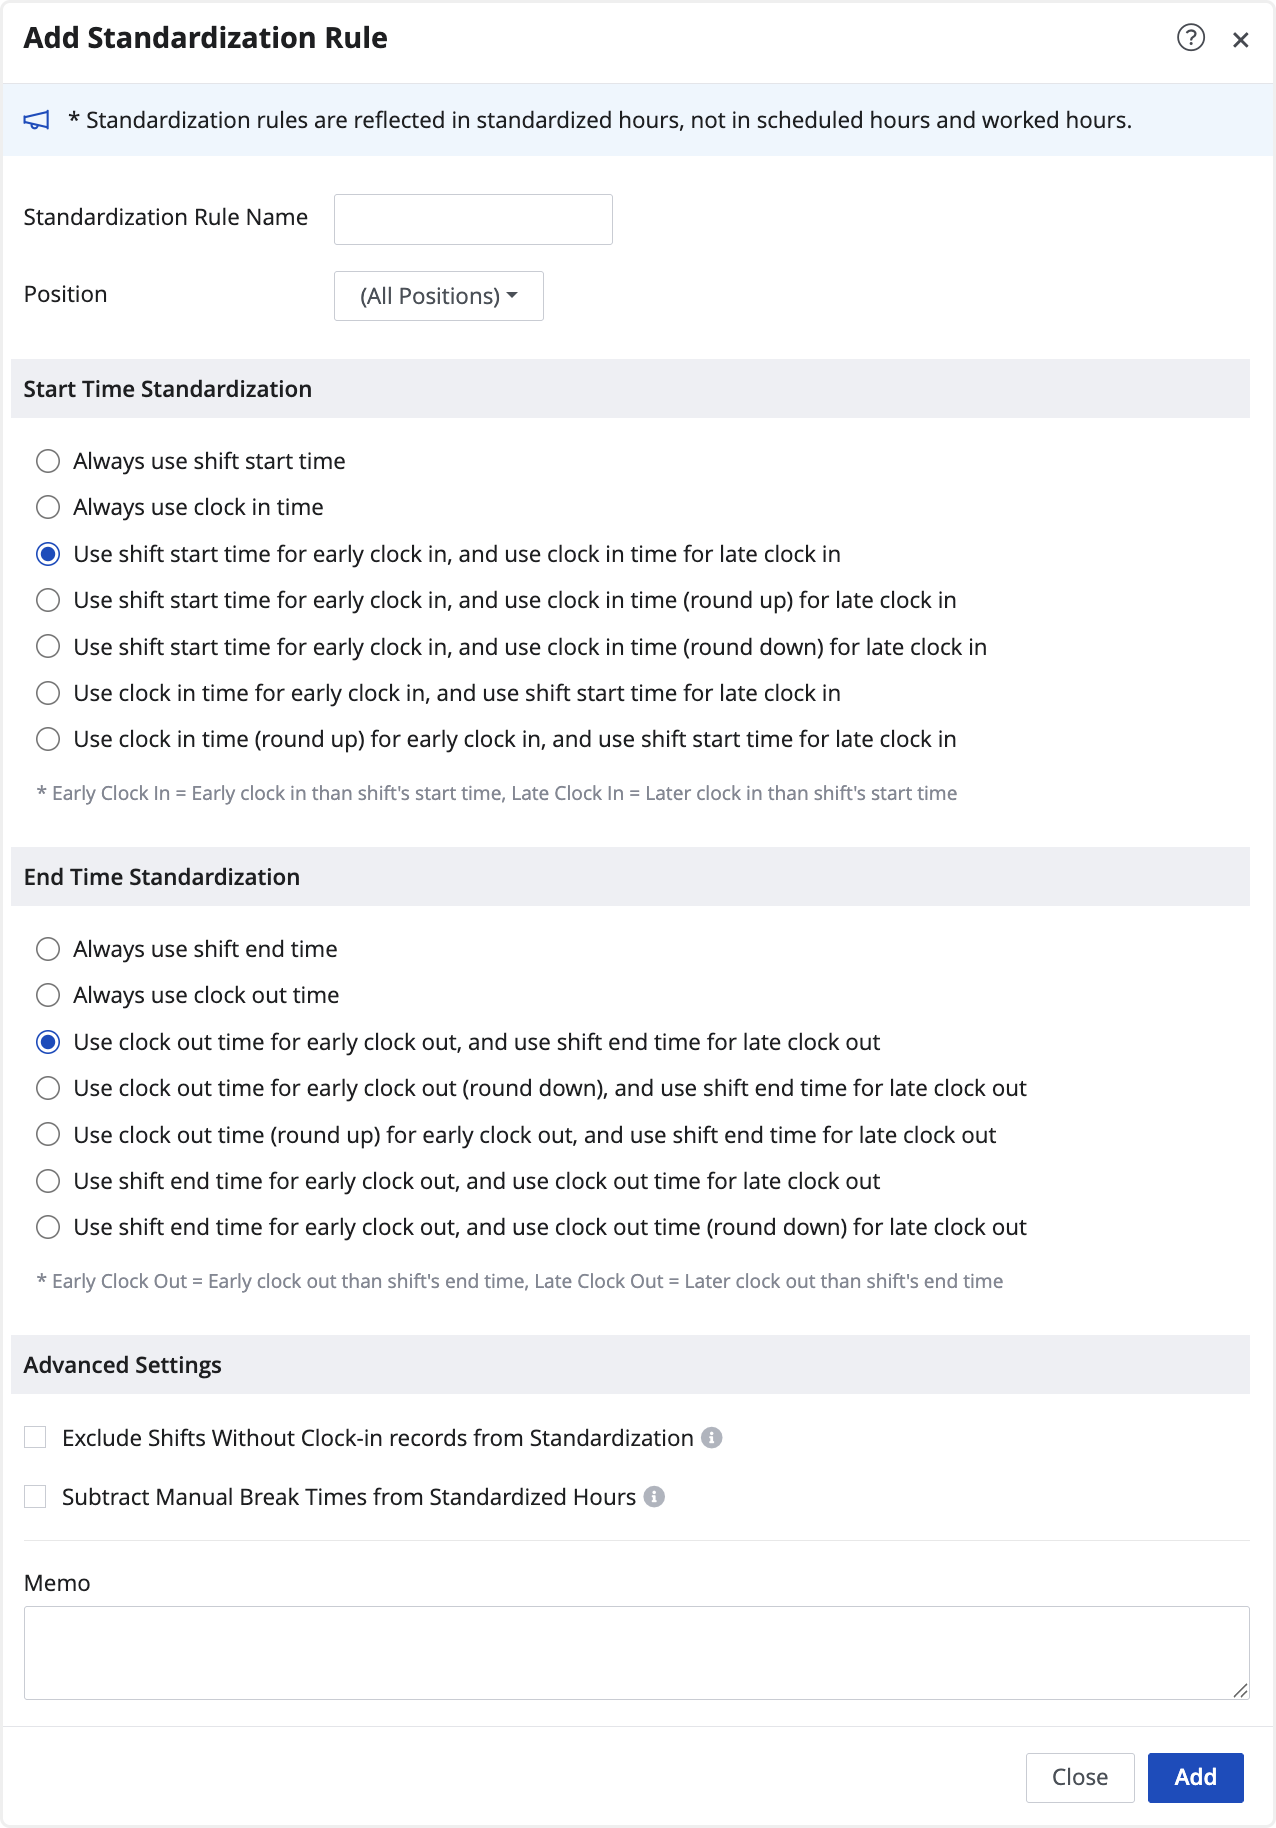
Task: Grab the Memo textarea resize handle
Action: pos(1240,1690)
